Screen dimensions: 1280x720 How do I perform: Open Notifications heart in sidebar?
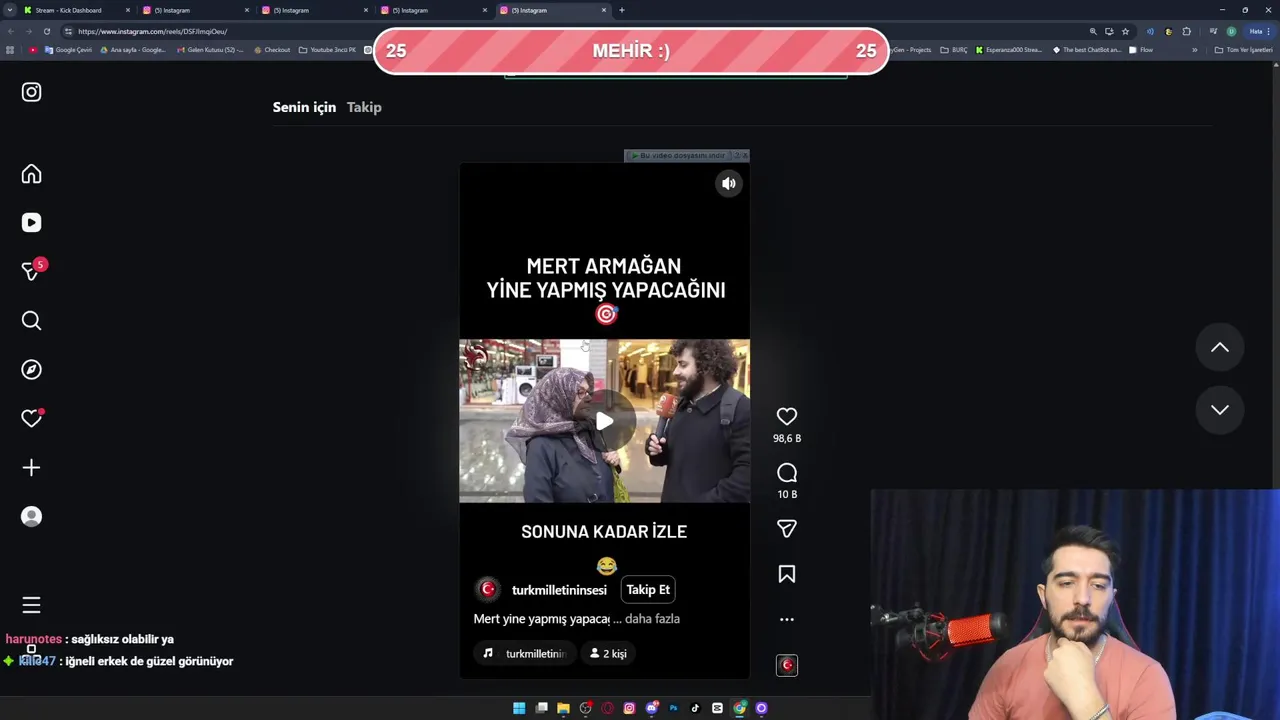click(x=31, y=418)
